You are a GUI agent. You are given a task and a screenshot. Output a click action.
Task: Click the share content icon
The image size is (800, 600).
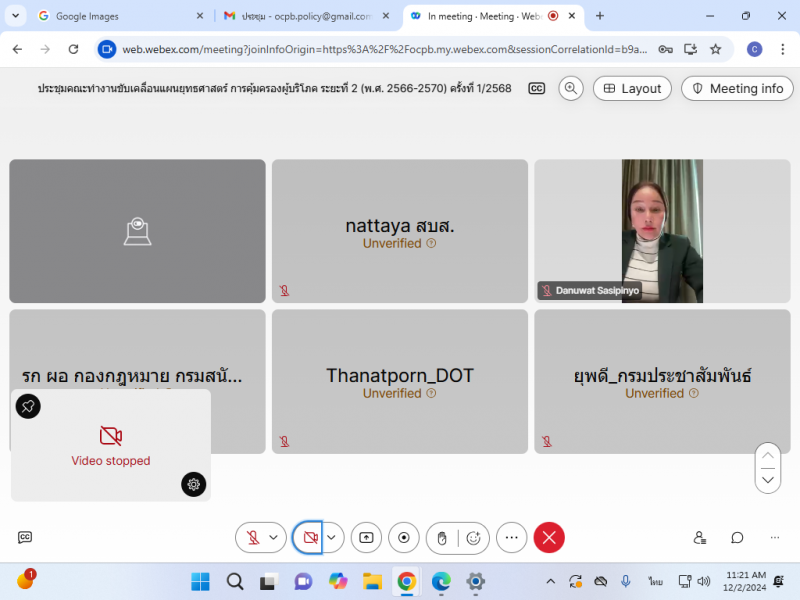click(x=366, y=538)
